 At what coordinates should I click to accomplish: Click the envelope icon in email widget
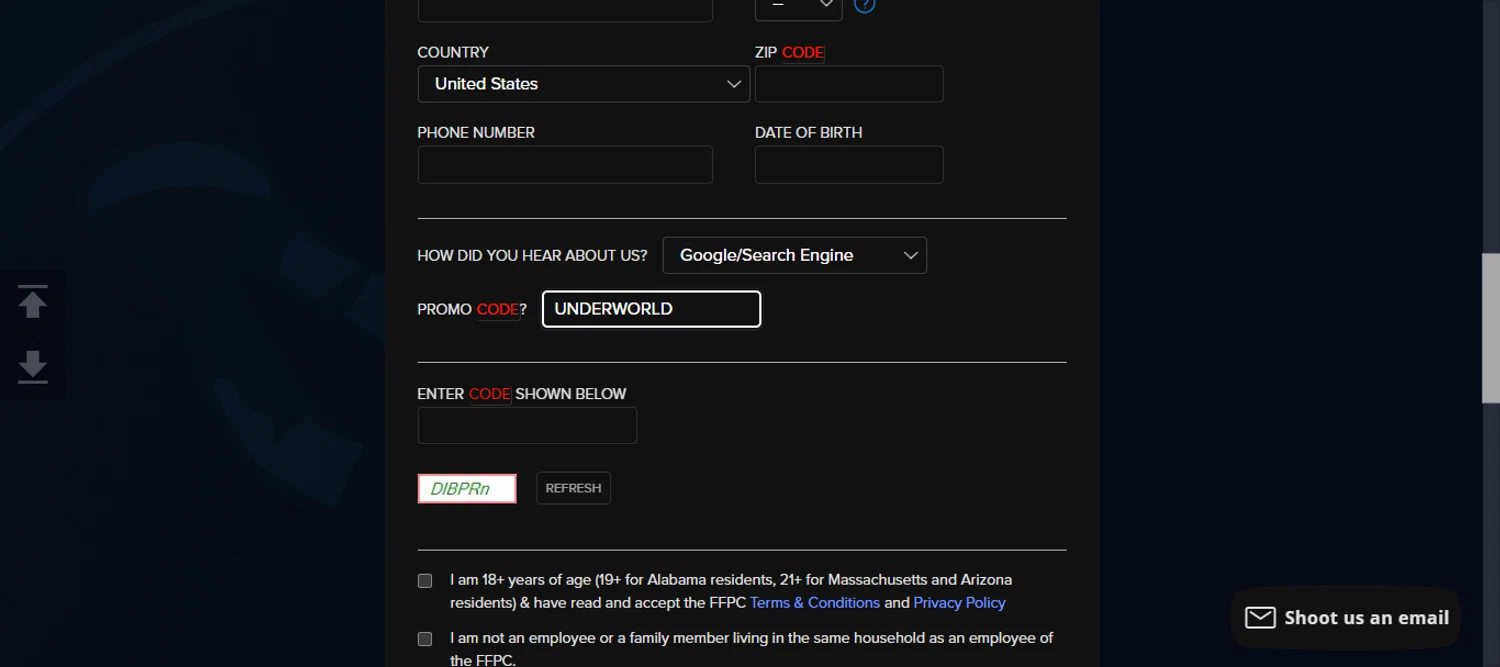[1260, 617]
